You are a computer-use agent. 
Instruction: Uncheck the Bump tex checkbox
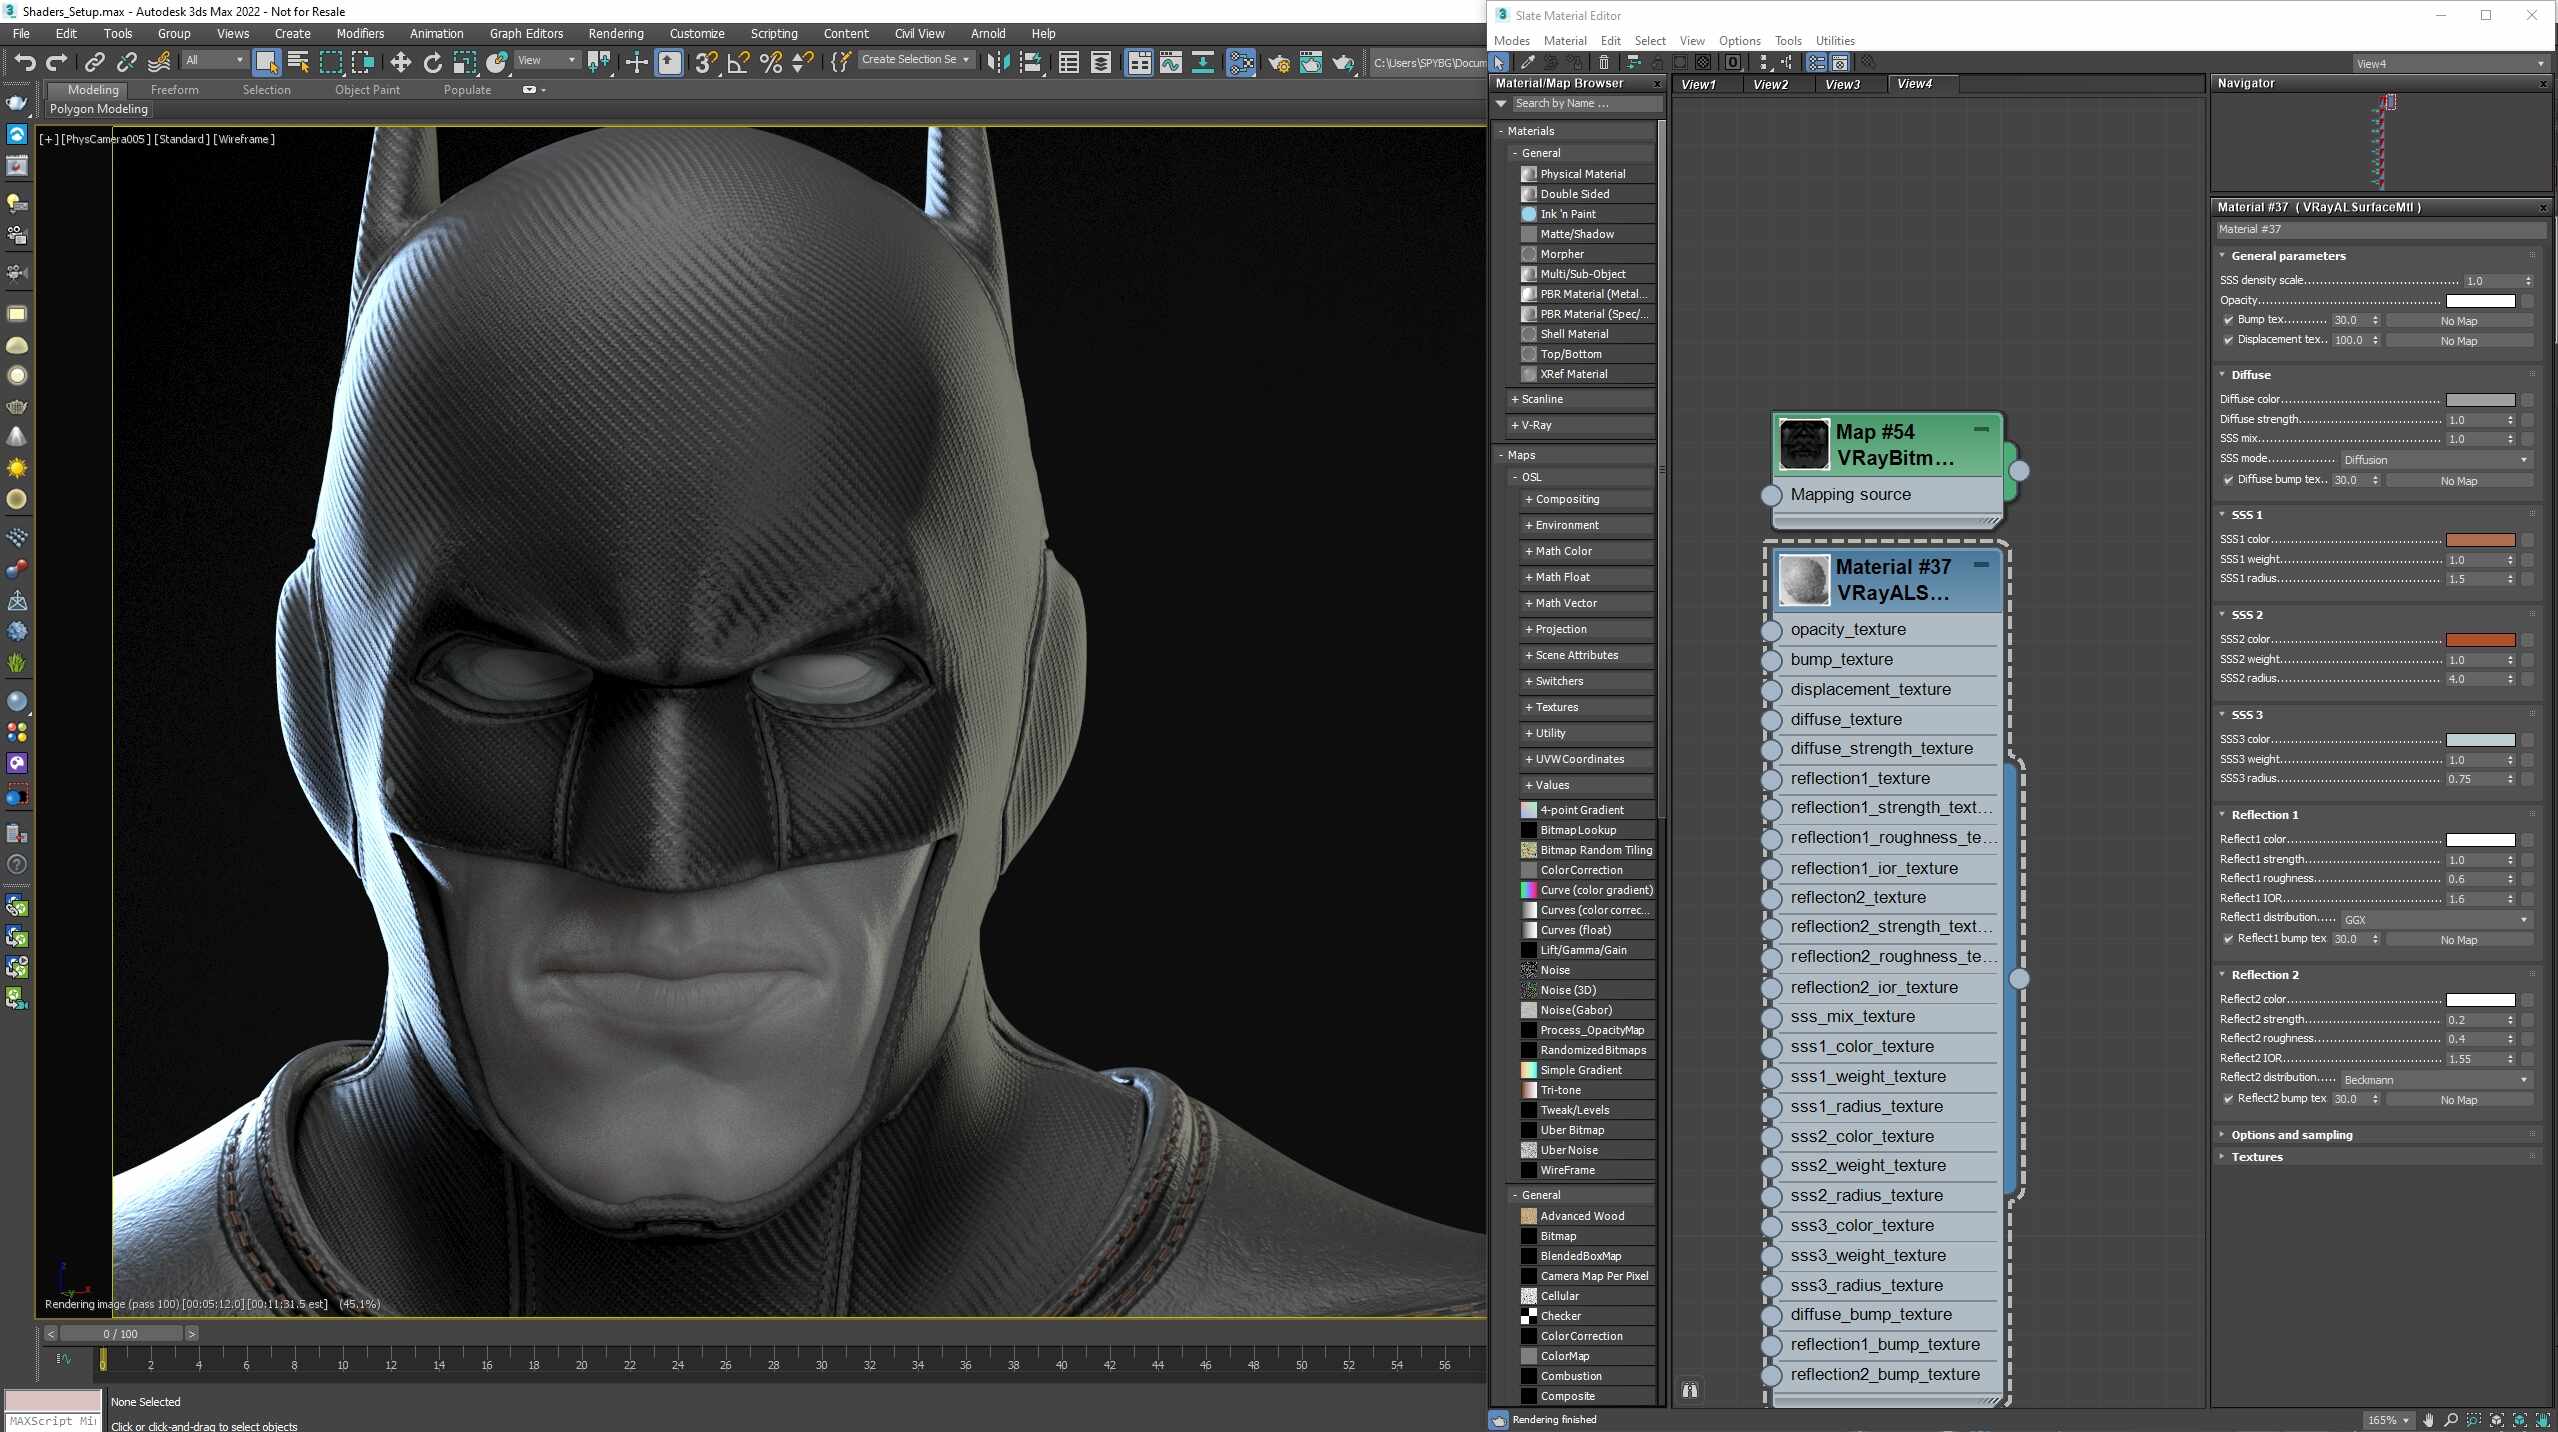point(2228,320)
